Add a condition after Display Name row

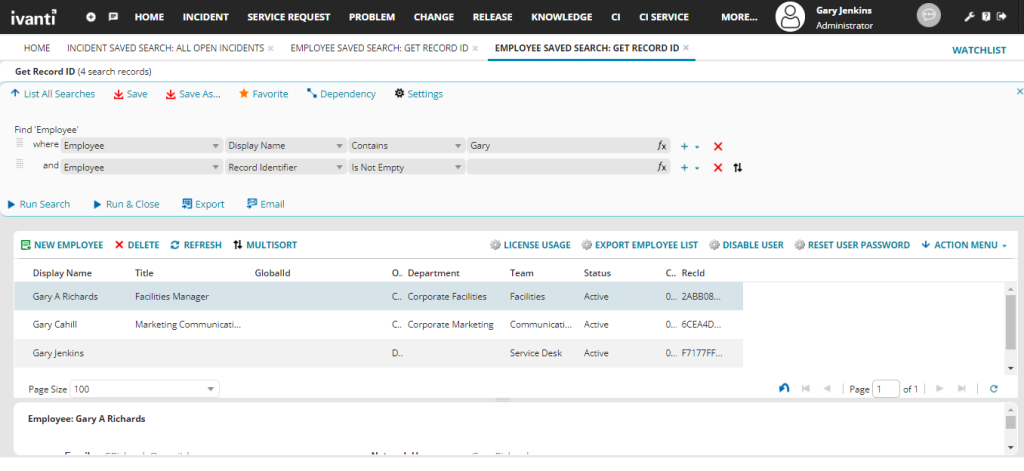pos(684,146)
